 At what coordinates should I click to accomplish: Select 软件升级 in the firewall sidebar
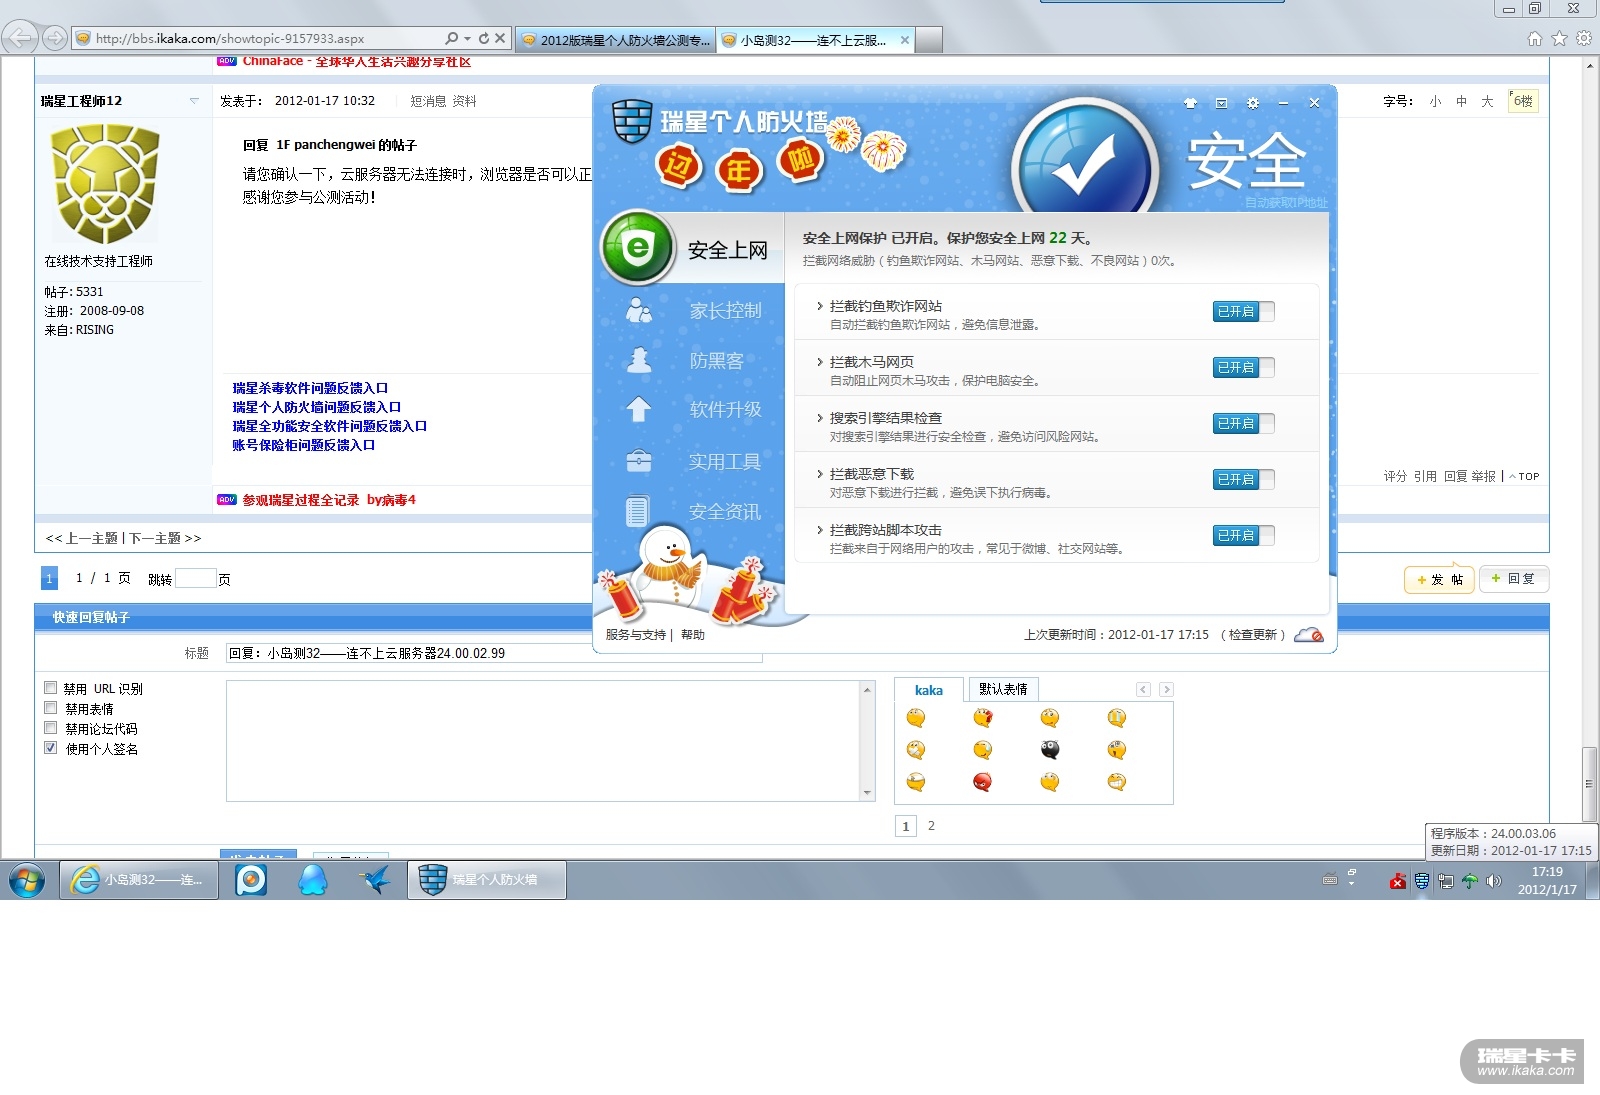[x=693, y=410]
